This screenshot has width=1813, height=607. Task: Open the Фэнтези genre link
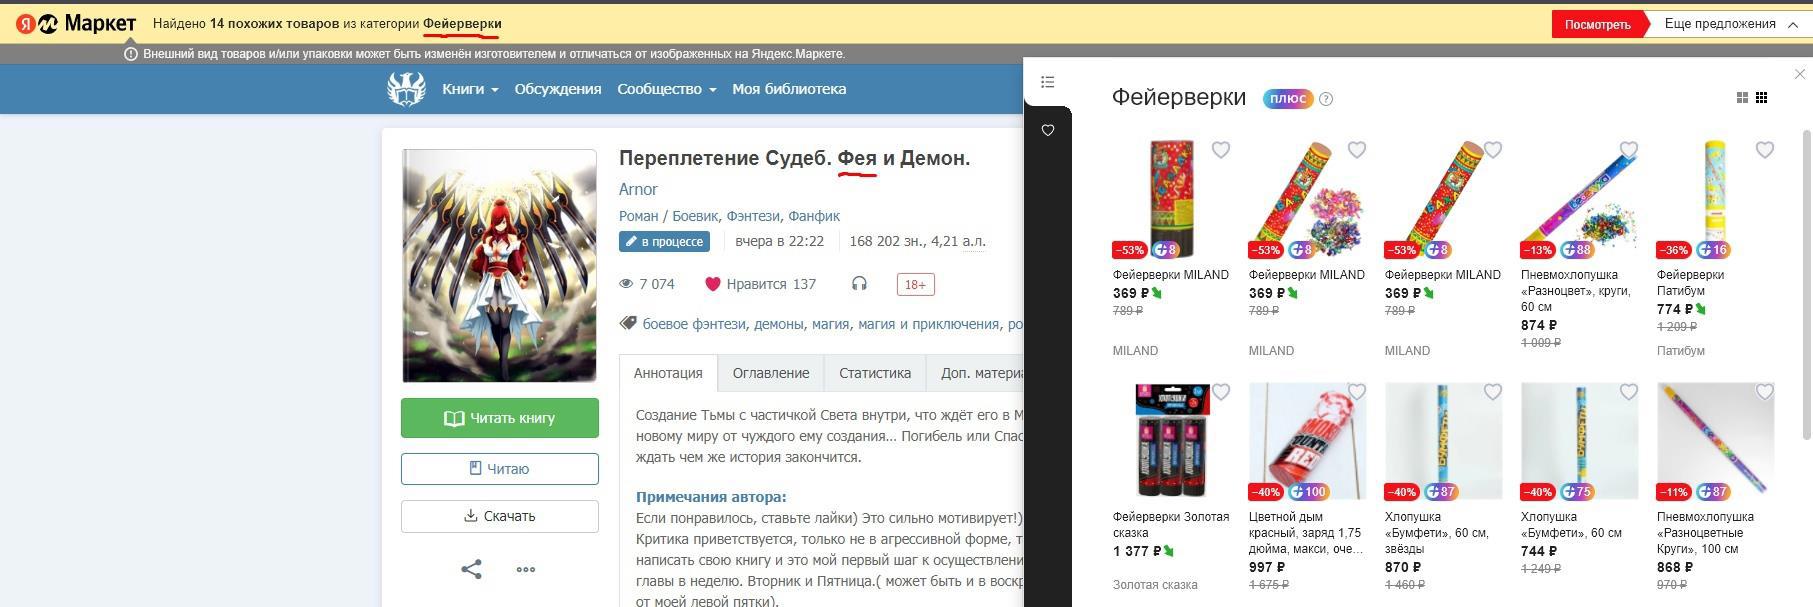click(753, 216)
